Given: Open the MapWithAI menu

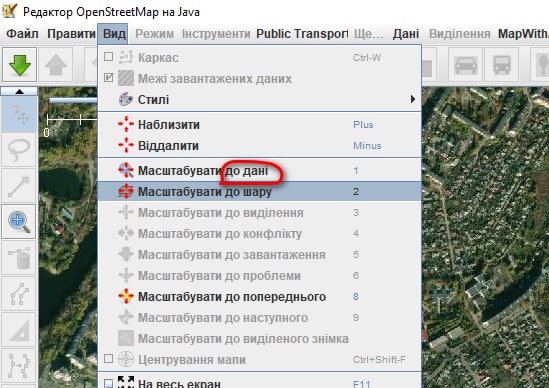Looking at the screenshot, I should (x=523, y=34).
